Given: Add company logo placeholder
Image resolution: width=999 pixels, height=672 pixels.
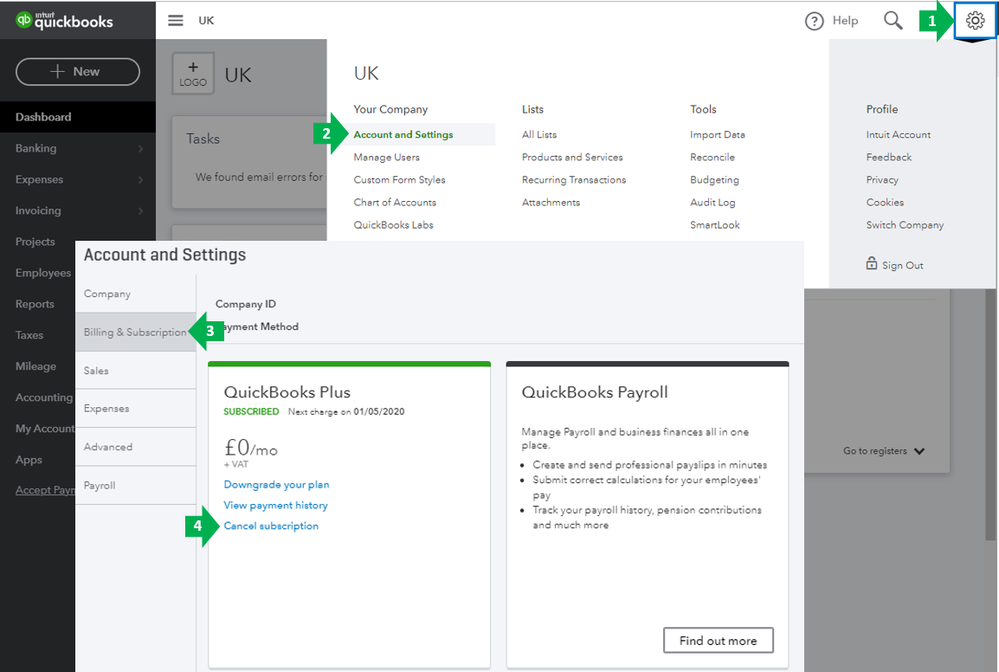Looking at the screenshot, I should 193,74.
